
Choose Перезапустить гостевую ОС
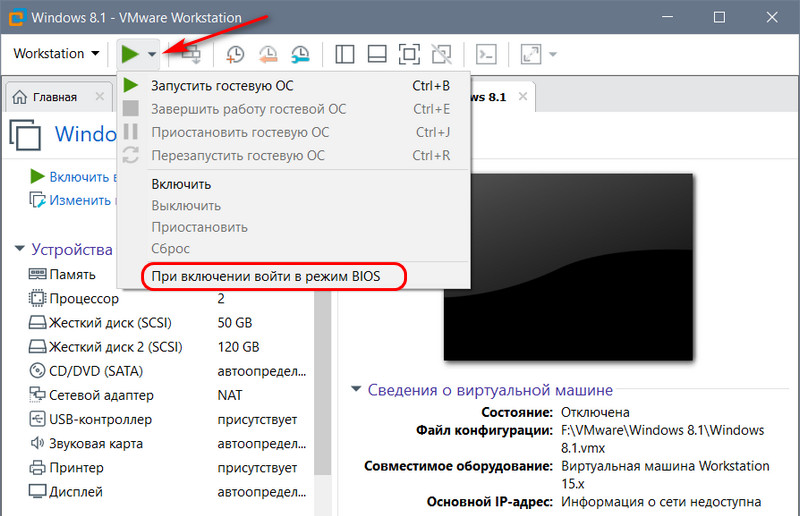click(294, 155)
